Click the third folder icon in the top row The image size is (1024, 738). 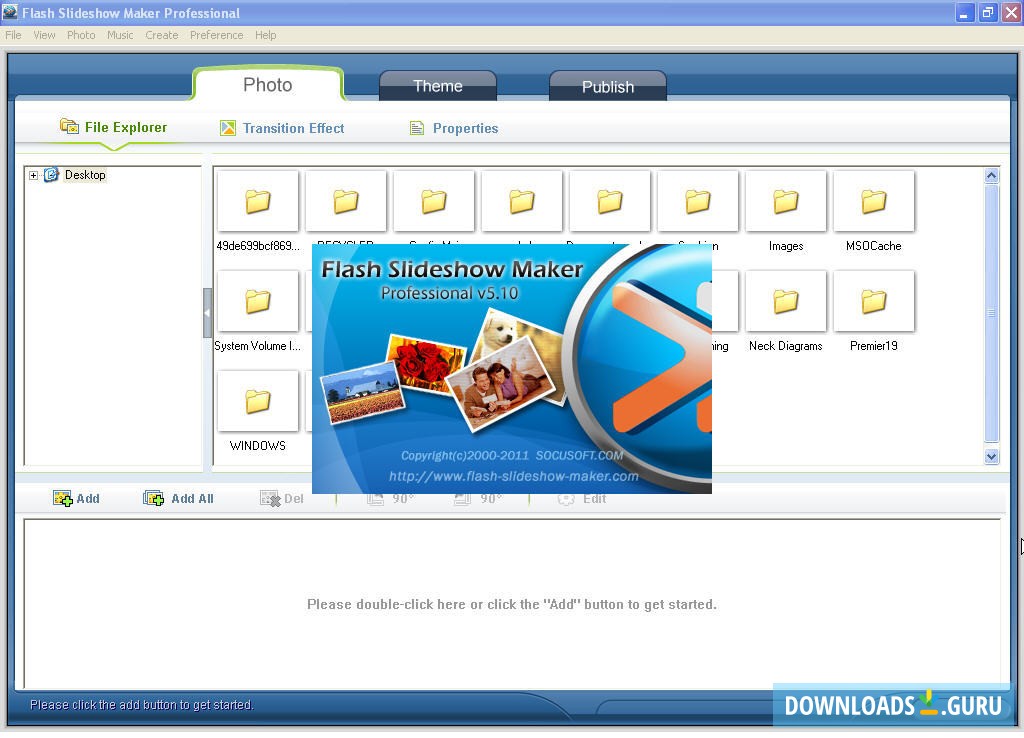[434, 201]
